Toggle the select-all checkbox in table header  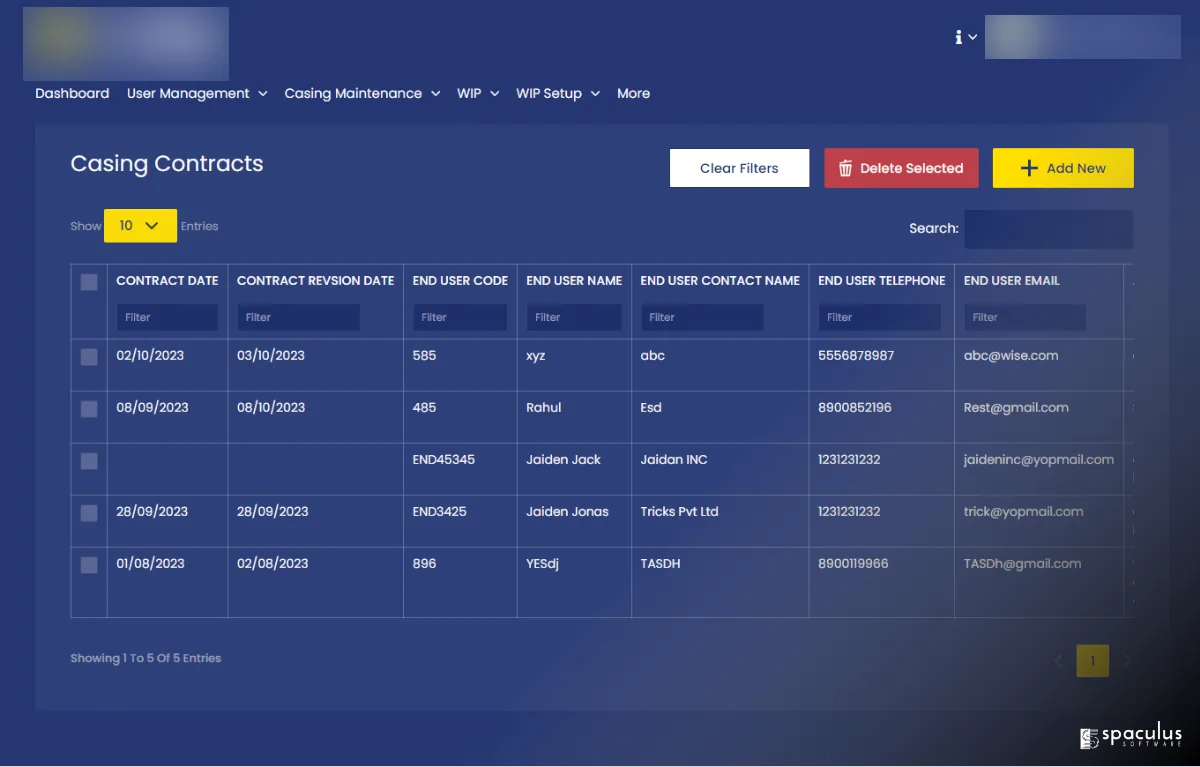[x=89, y=282]
